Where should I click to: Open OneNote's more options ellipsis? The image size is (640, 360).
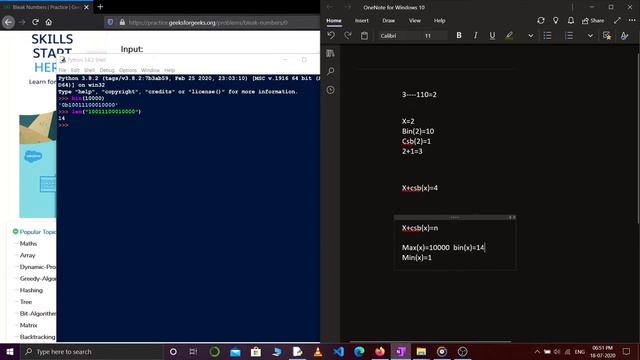click(632, 20)
